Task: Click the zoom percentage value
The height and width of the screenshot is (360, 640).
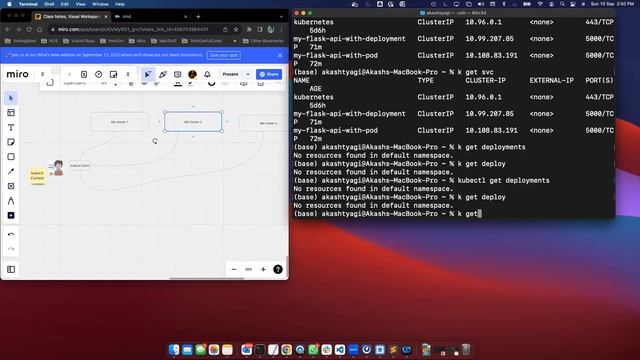Action: pyautogui.click(x=248, y=269)
